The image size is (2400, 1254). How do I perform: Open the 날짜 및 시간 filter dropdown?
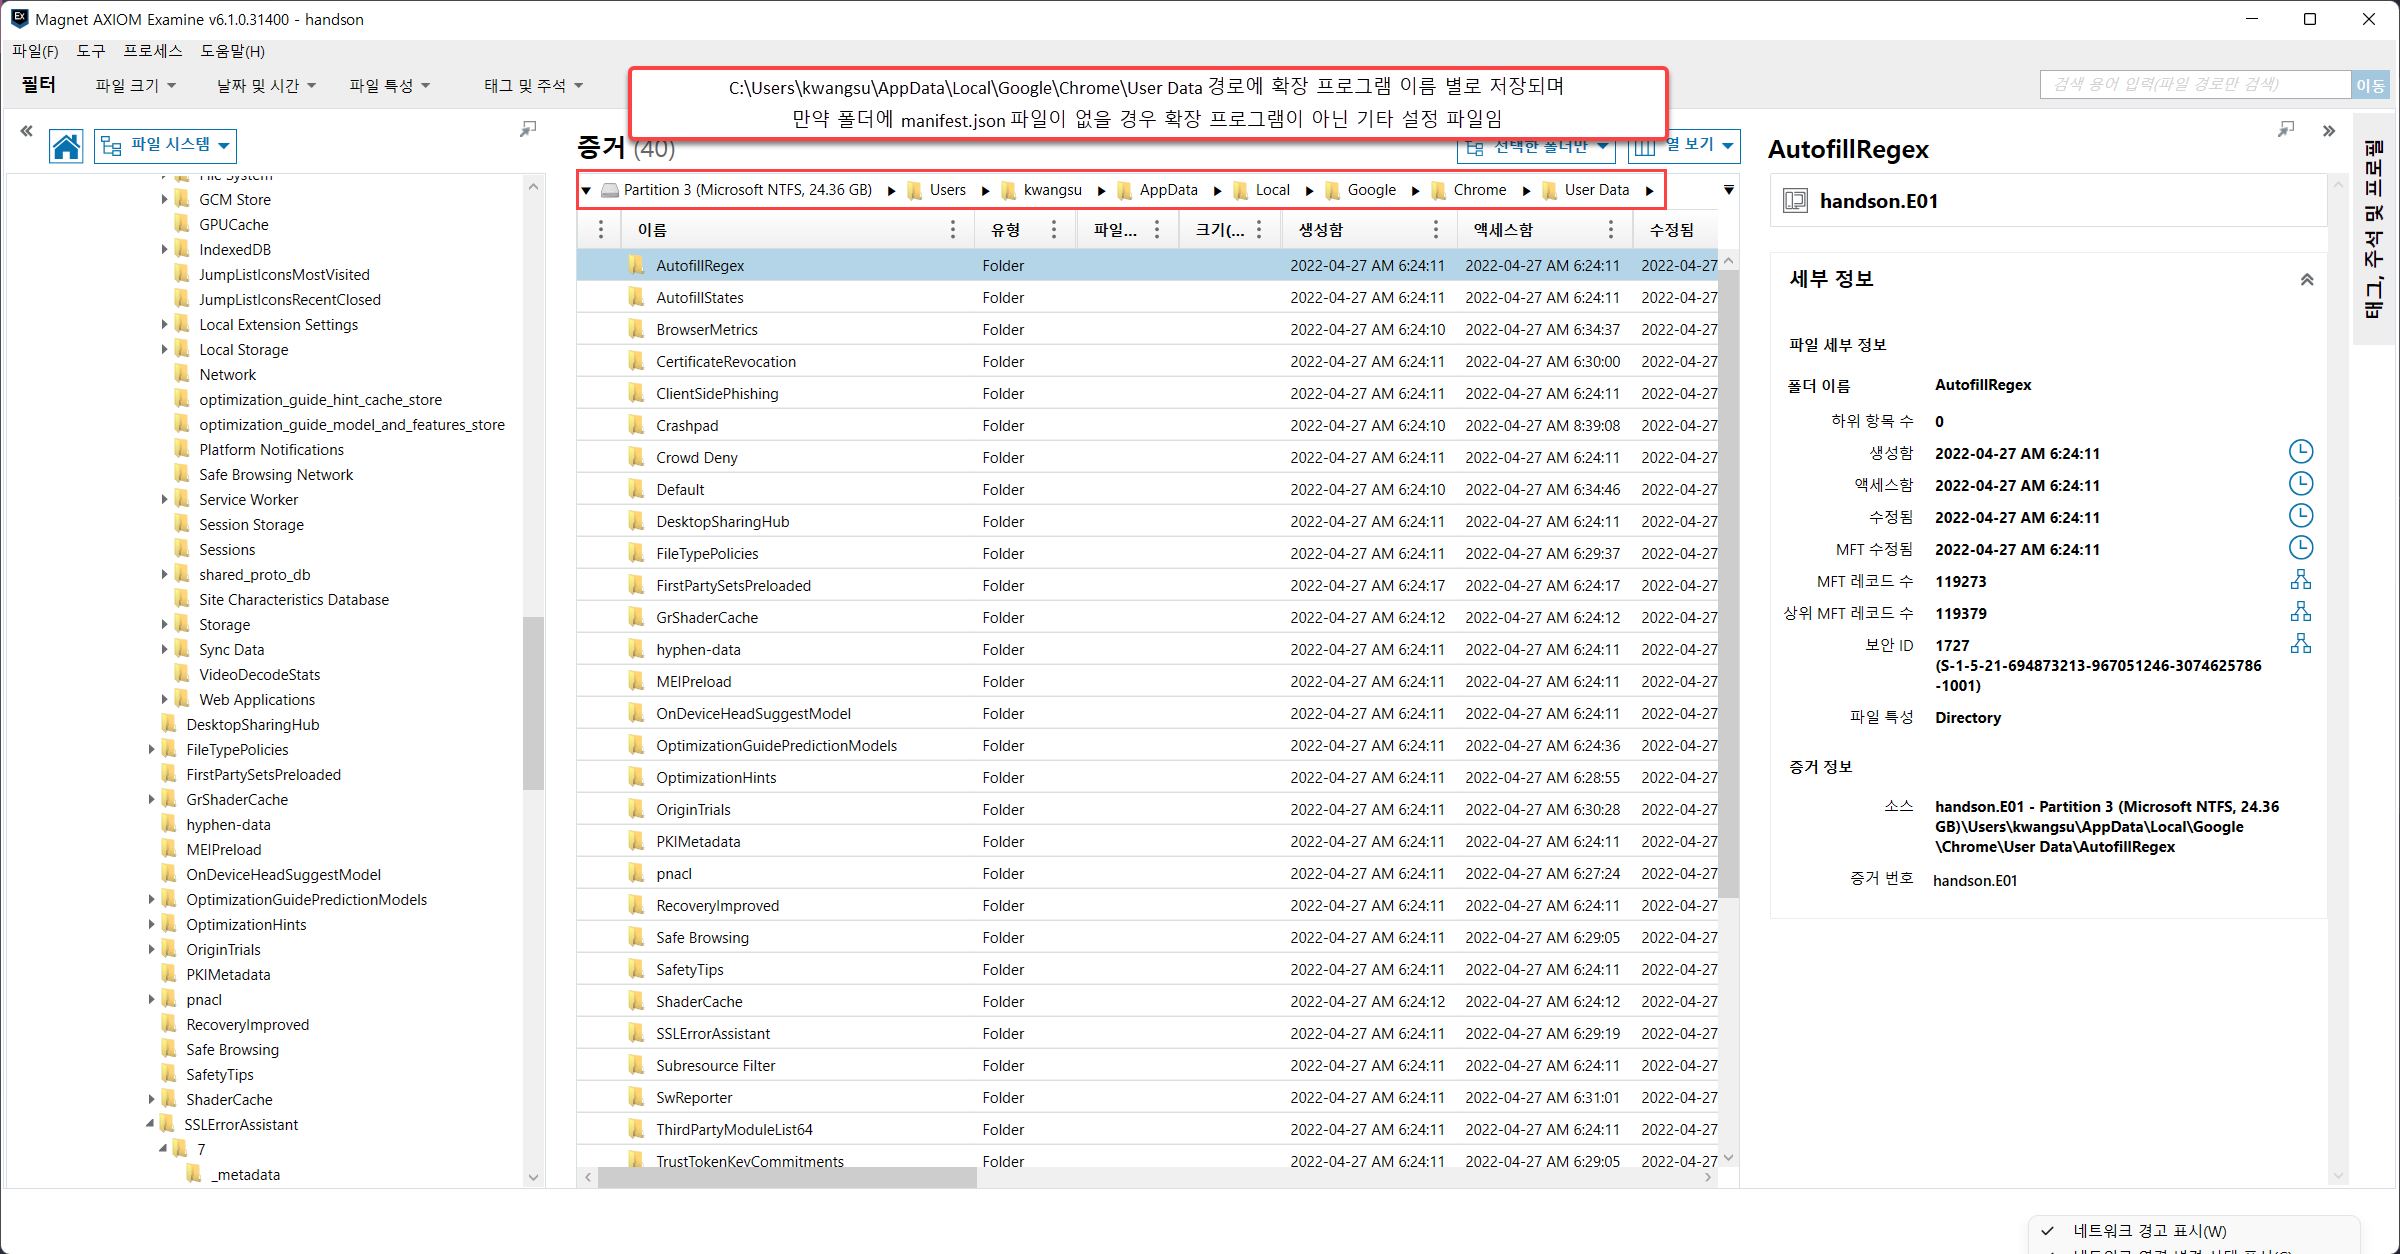[x=267, y=86]
